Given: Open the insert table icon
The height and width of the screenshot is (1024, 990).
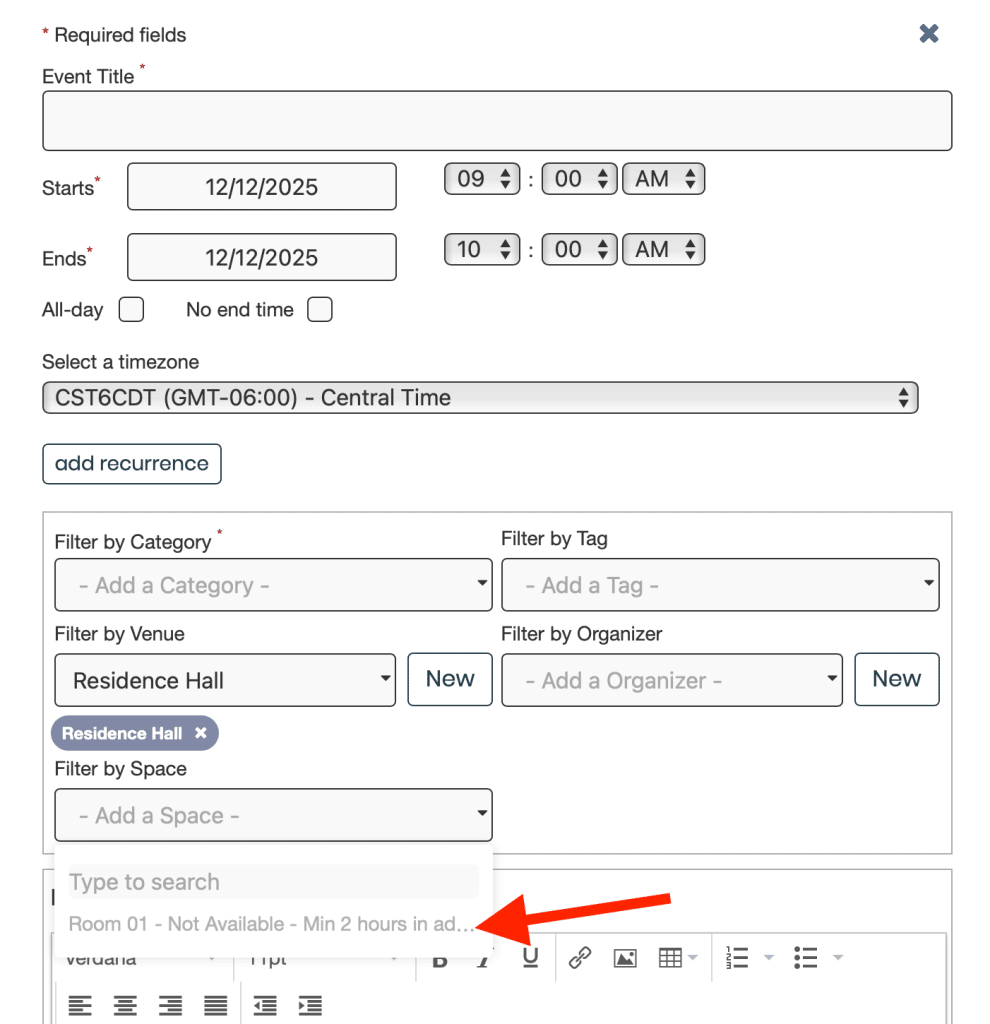Looking at the screenshot, I should pyautogui.click(x=670, y=958).
